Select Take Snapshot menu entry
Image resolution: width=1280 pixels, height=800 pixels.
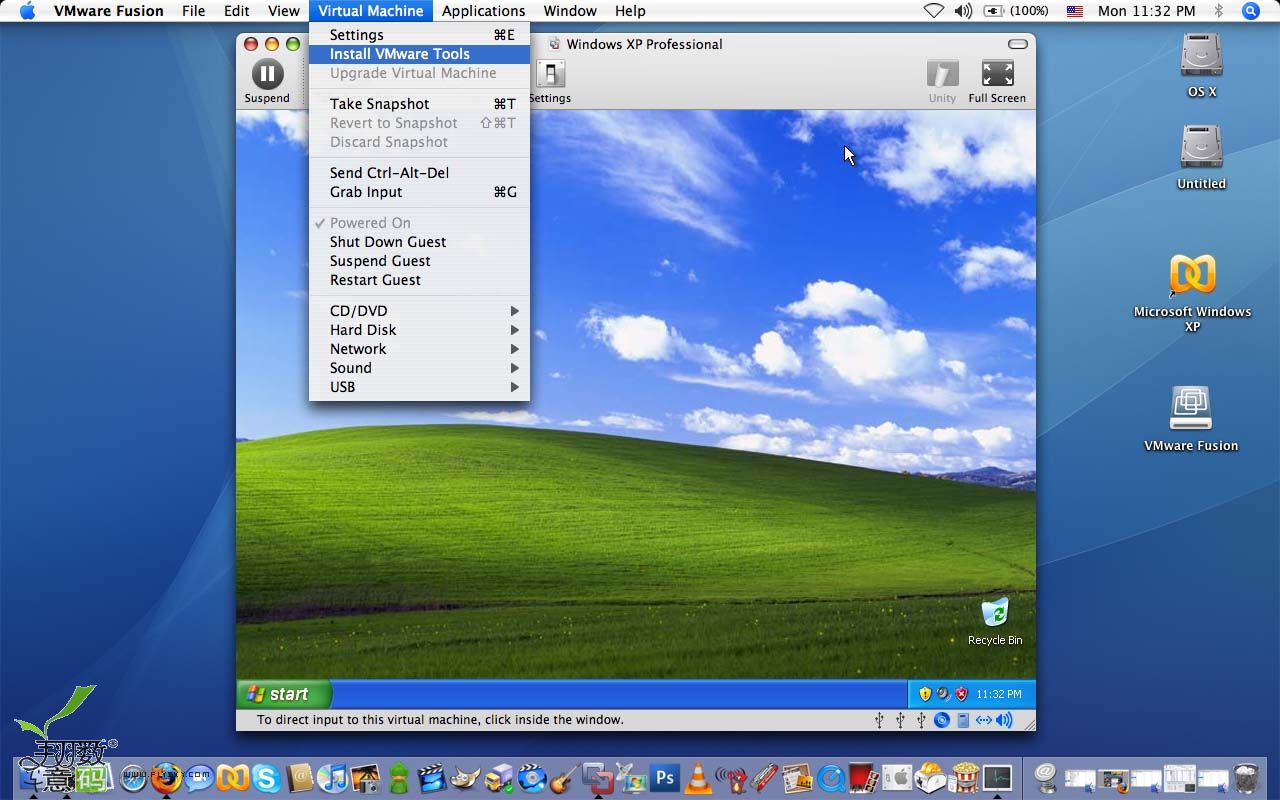click(x=380, y=104)
